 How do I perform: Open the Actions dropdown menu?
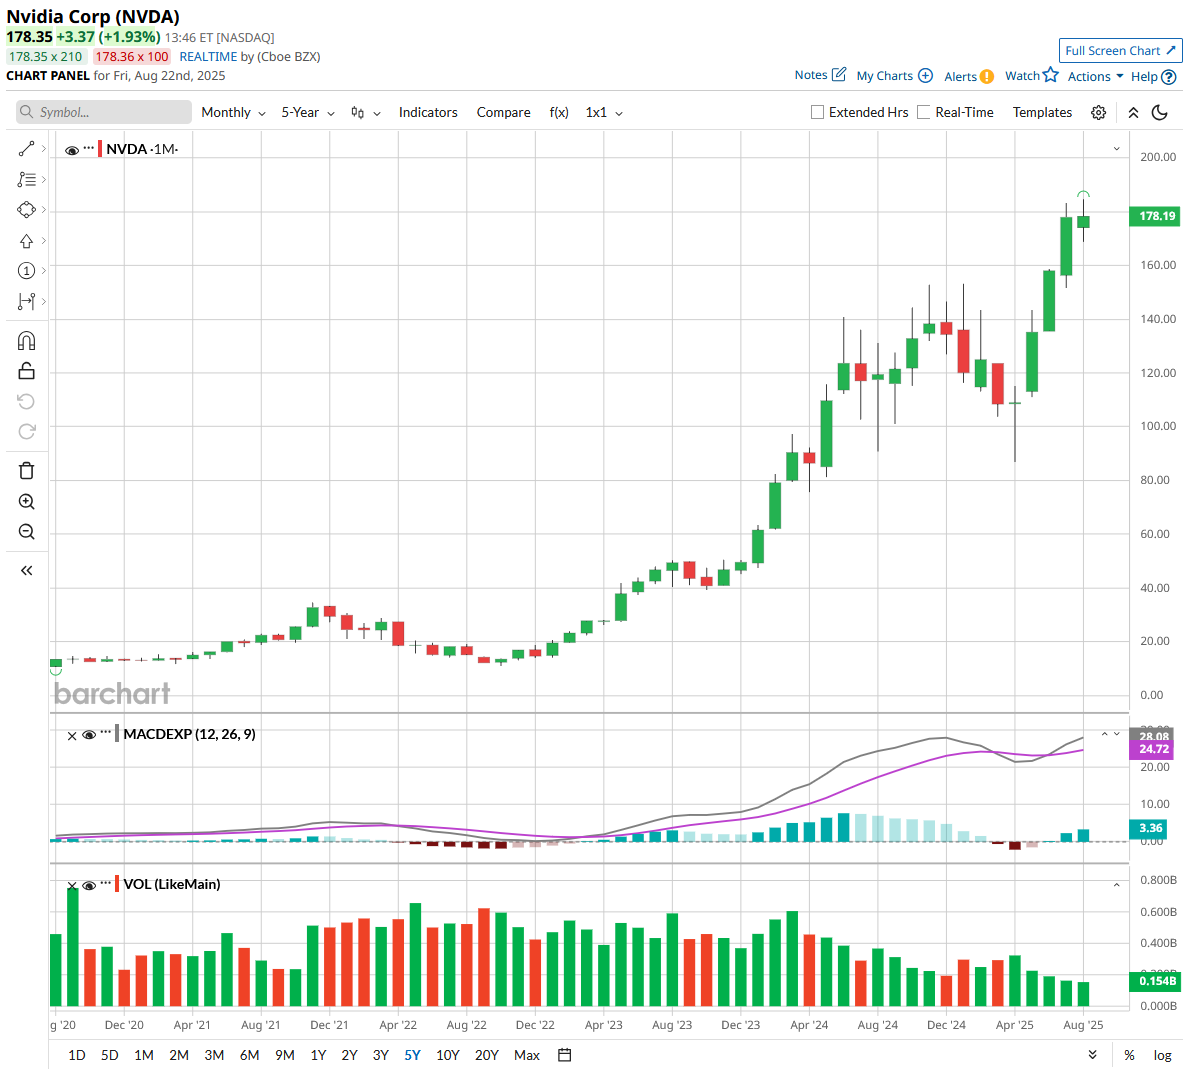1095,76
